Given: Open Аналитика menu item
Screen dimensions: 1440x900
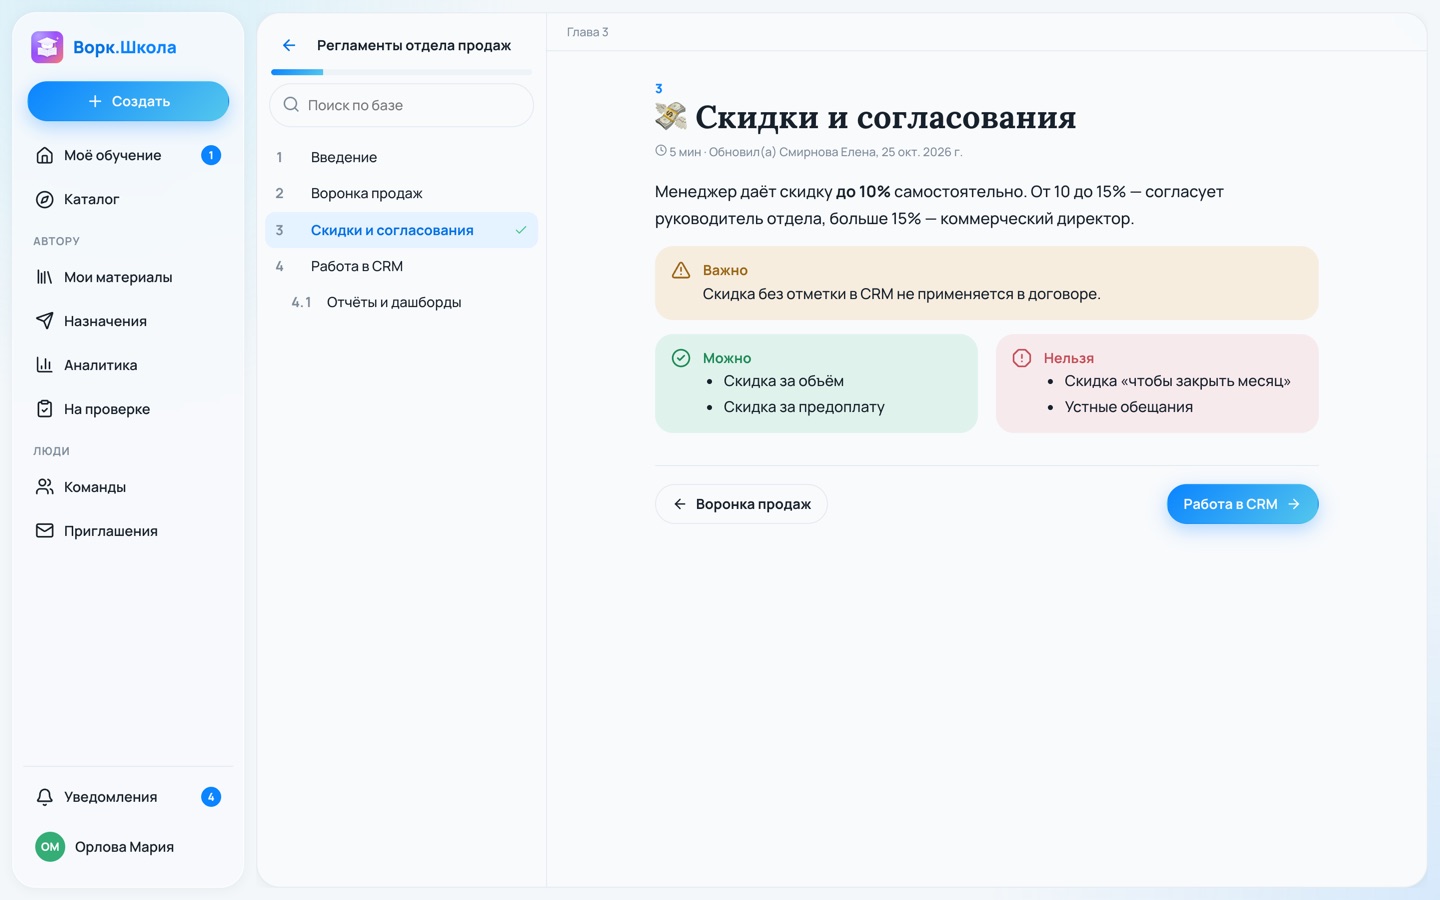Looking at the screenshot, I should point(128,365).
